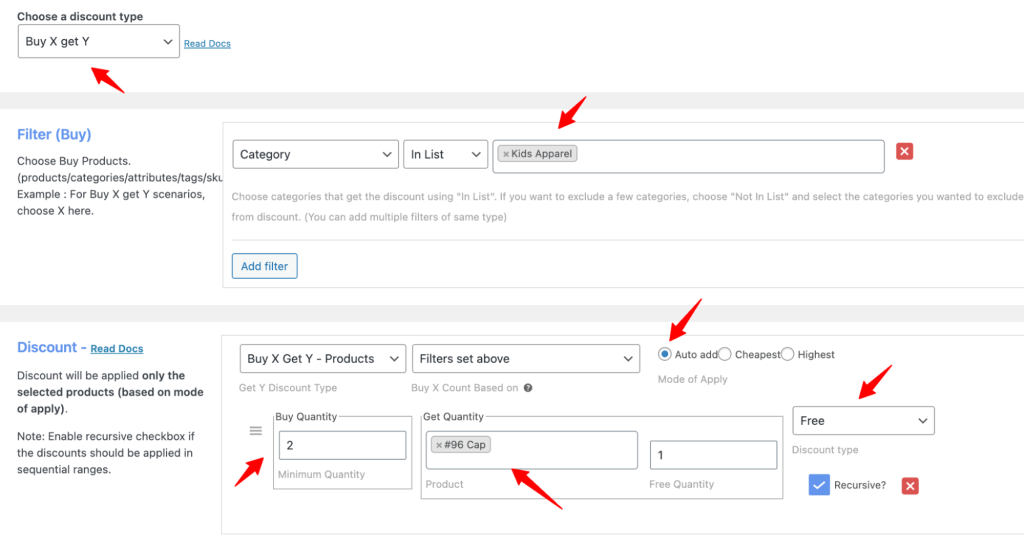This screenshot has height=548, width=1024.
Task: Toggle the Recursive checkbox
Action: pyautogui.click(x=820, y=485)
